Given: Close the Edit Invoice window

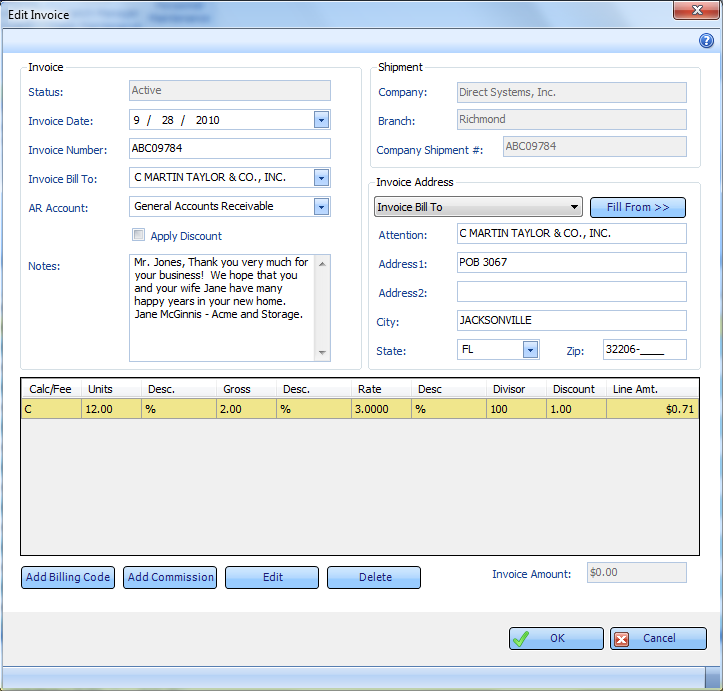Looking at the screenshot, I should click(x=690, y=11).
